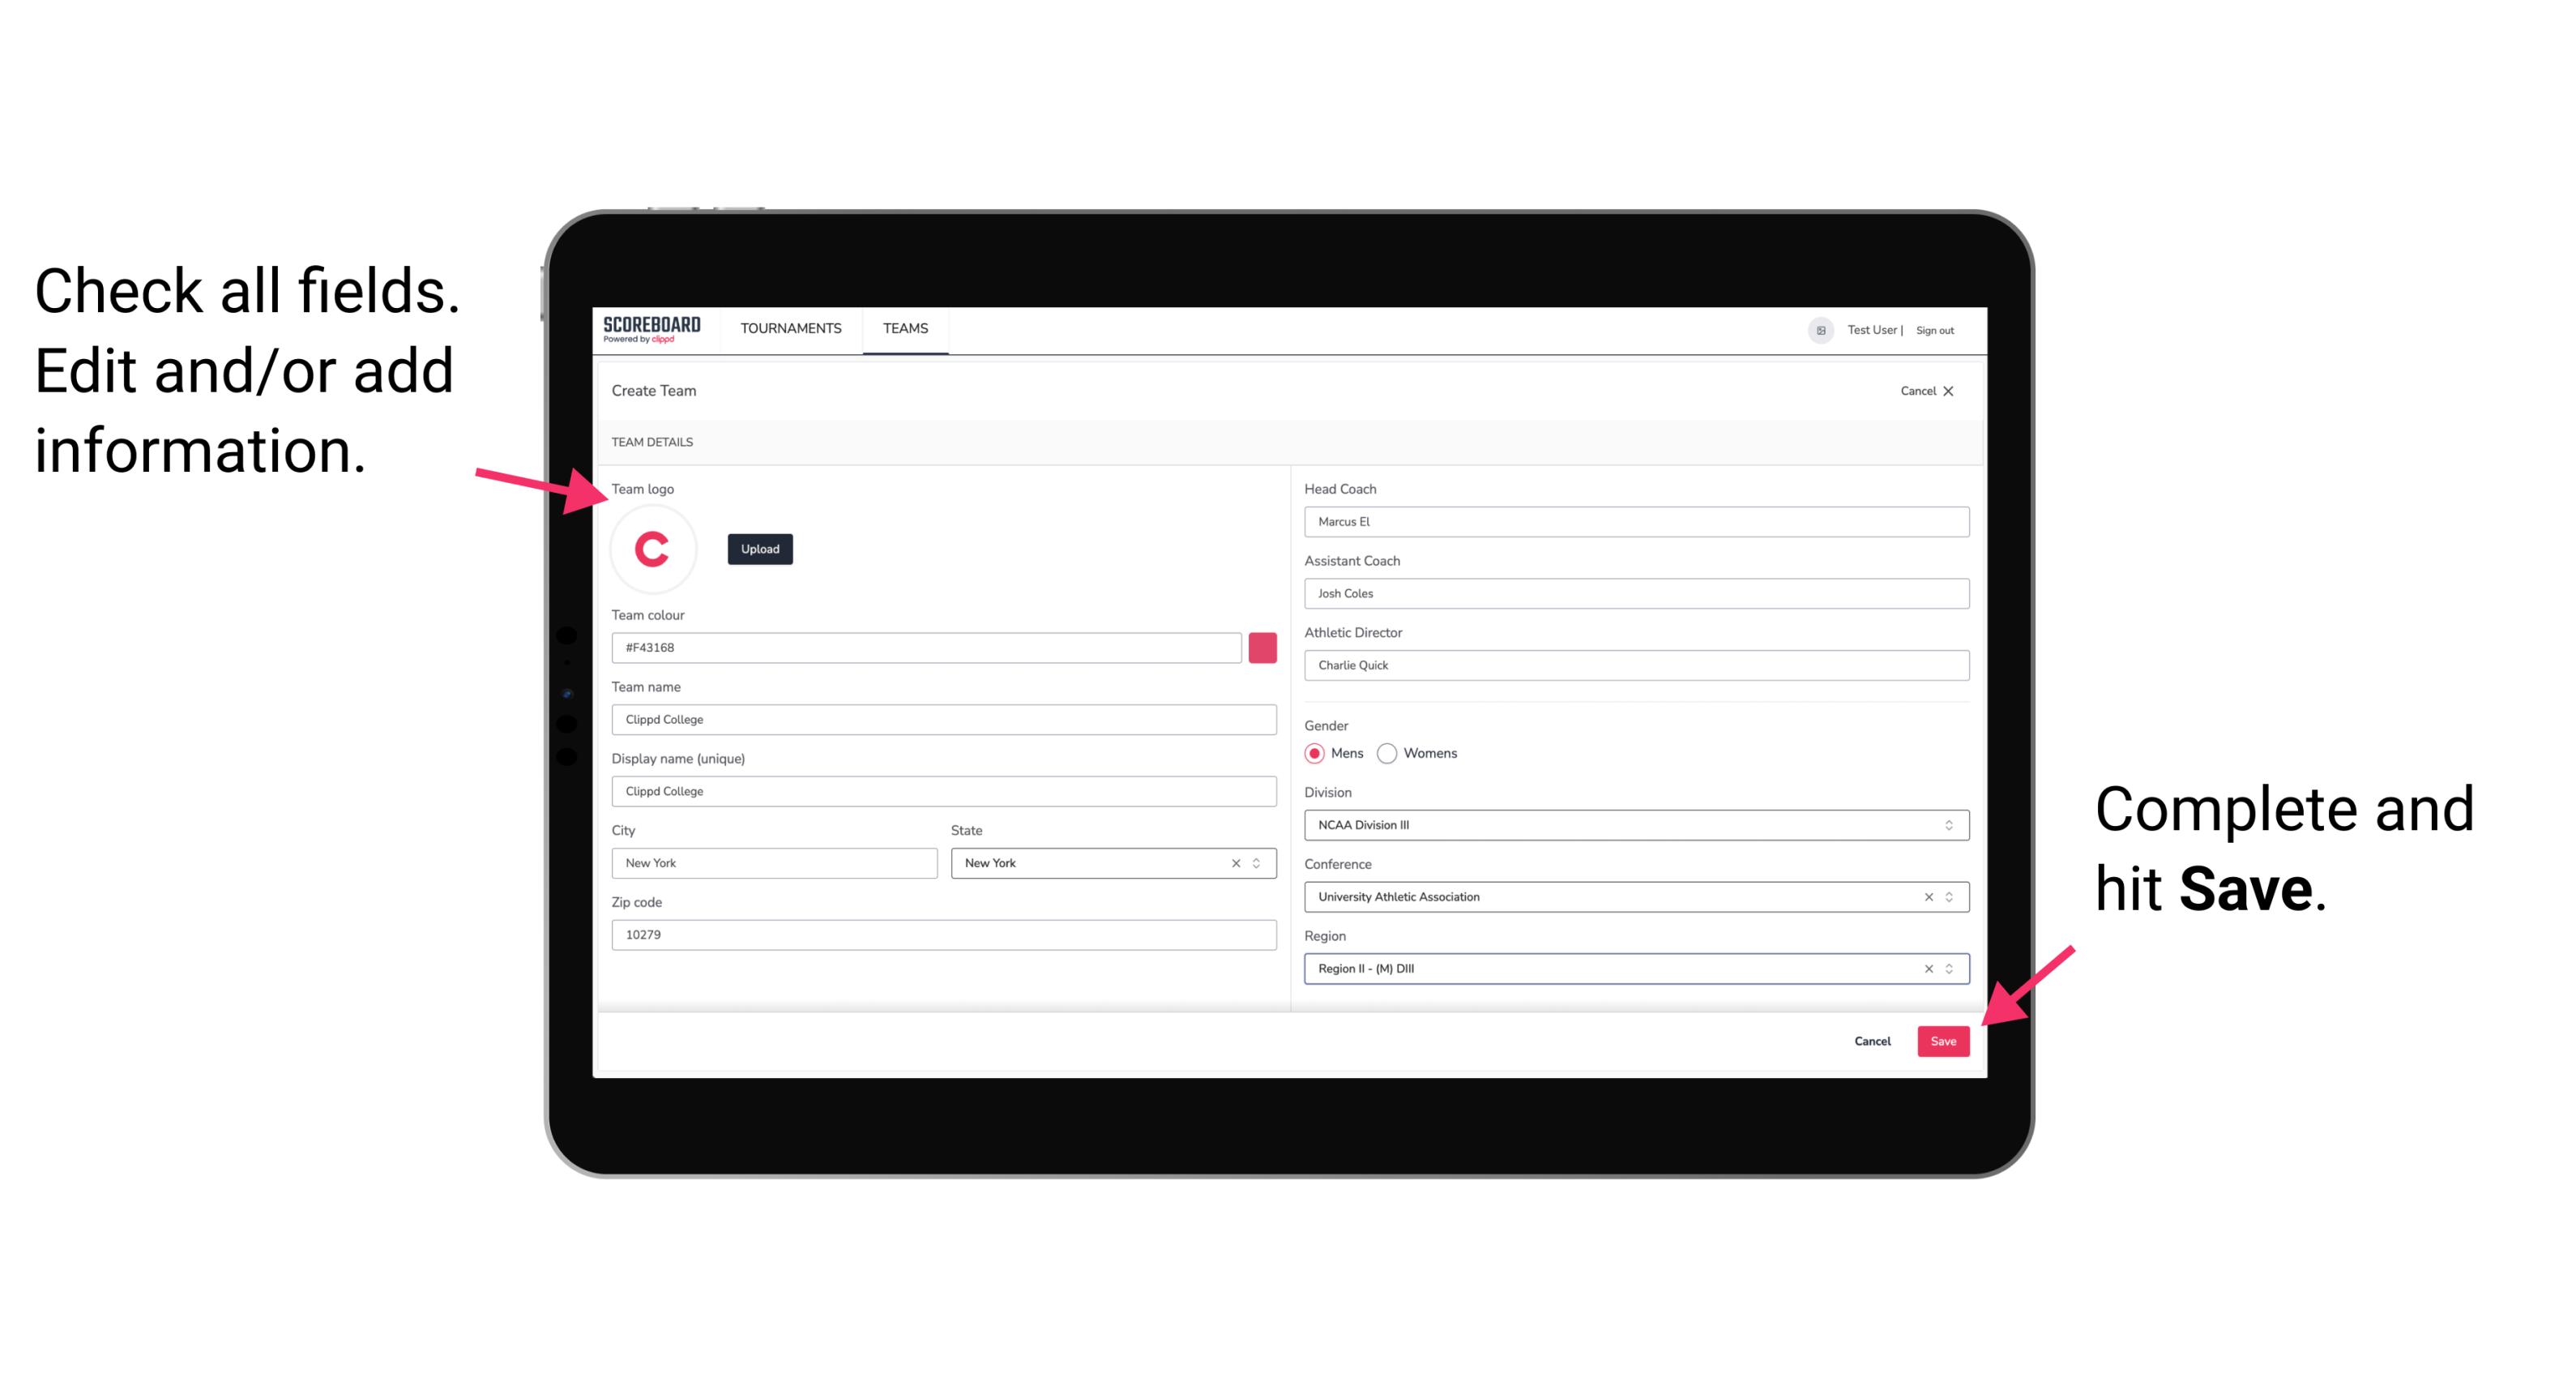Open the TEAMS tab
2576x1386 pixels.
[x=906, y=327]
